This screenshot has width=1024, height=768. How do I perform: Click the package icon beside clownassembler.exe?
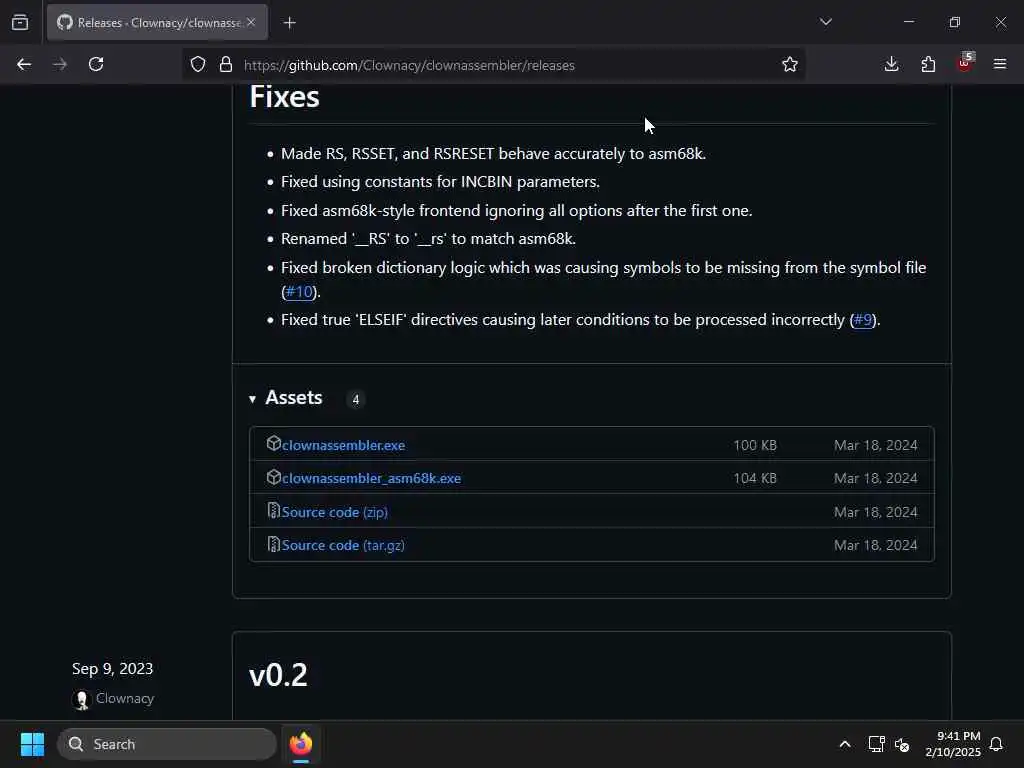tap(273, 443)
